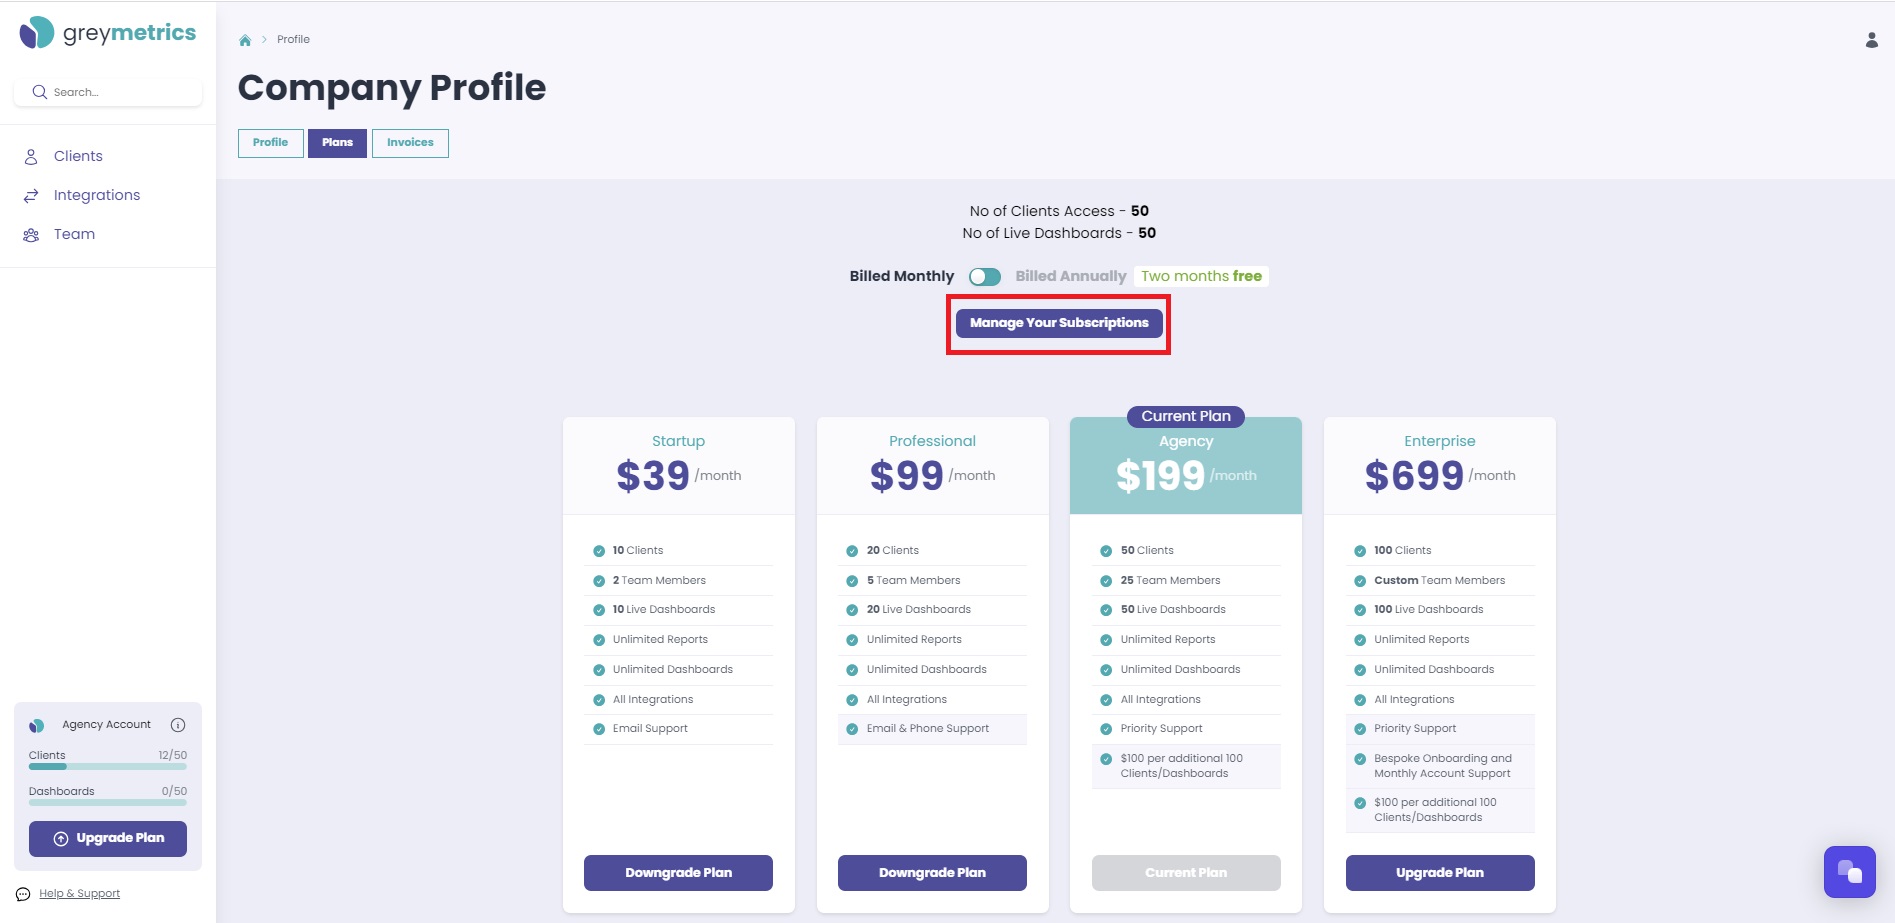The width and height of the screenshot is (1895, 923).
Task: Click the Integrations arrows icon
Action: tap(31, 195)
